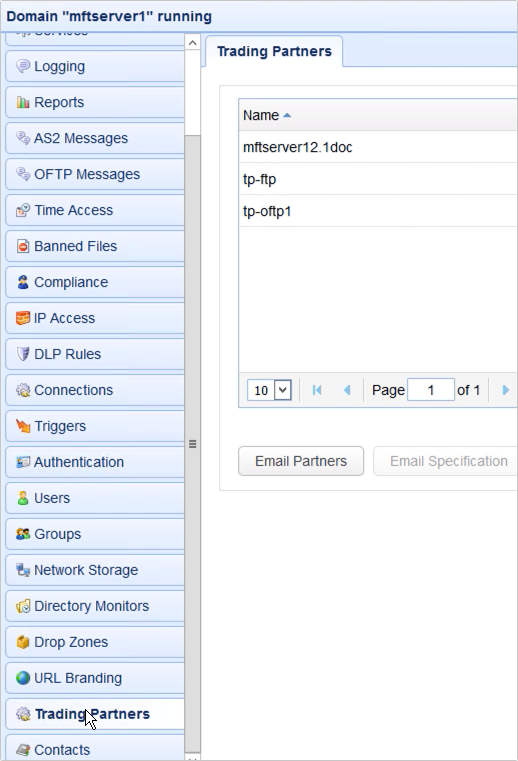Open OFTP Messages in sidebar
This screenshot has height=761, width=518.
(x=95, y=174)
